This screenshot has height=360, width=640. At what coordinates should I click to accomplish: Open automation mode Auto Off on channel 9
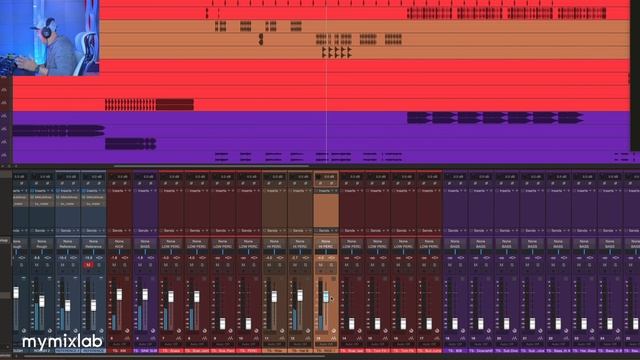coord(223,344)
